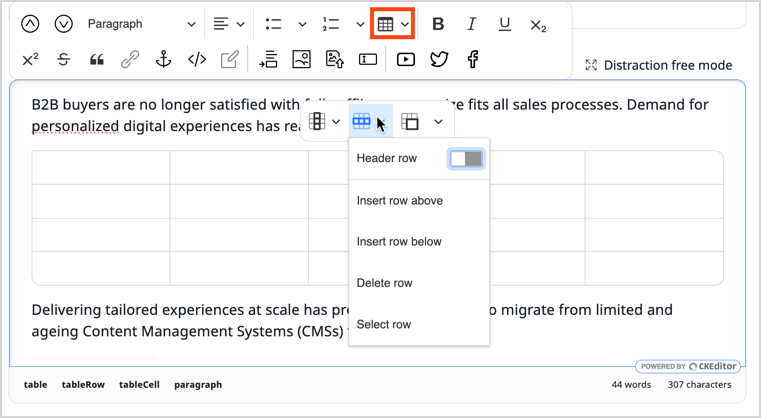Apply italic formatting
Image resolution: width=761 pixels, height=418 pixels.
coord(471,24)
